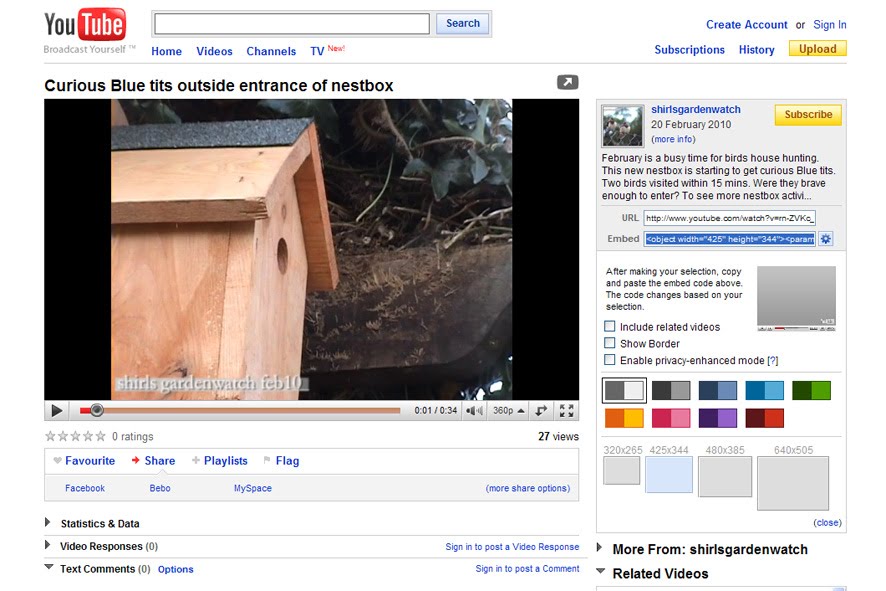Enable privacy-enhanced mode checkbox
The width and height of the screenshot is (886, 591).
(610, 360)
